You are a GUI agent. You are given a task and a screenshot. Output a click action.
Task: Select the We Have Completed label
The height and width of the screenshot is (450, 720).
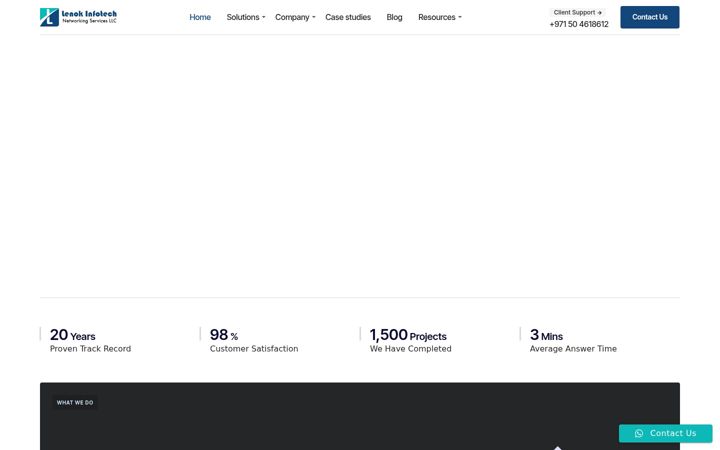click(x=411, y=349)
